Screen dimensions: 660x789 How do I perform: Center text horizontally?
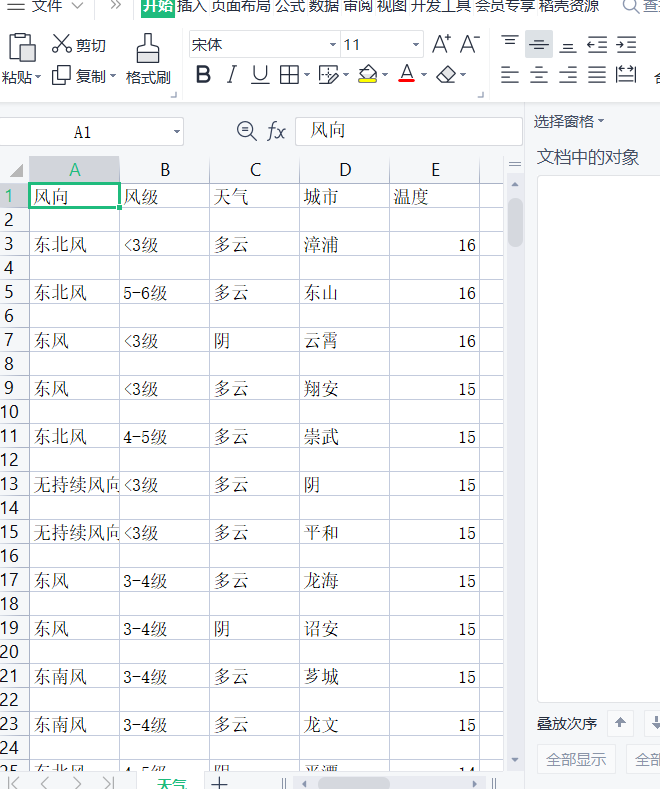539,75
